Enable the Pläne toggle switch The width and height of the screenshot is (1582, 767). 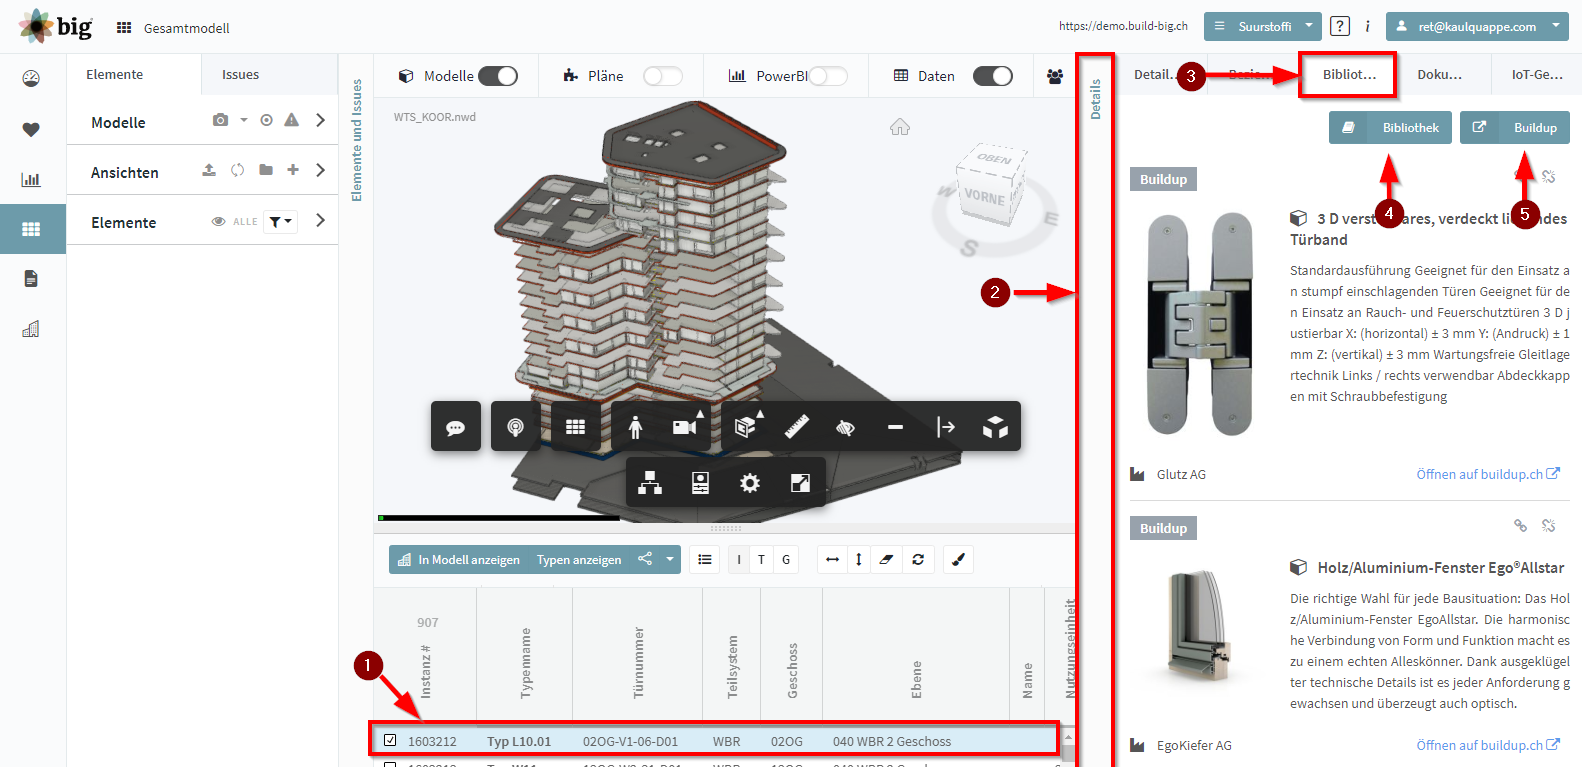[662, 76]
